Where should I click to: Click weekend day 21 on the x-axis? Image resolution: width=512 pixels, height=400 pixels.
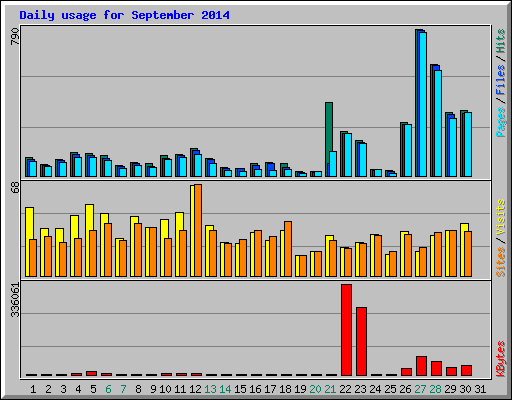tap(330, 389)
